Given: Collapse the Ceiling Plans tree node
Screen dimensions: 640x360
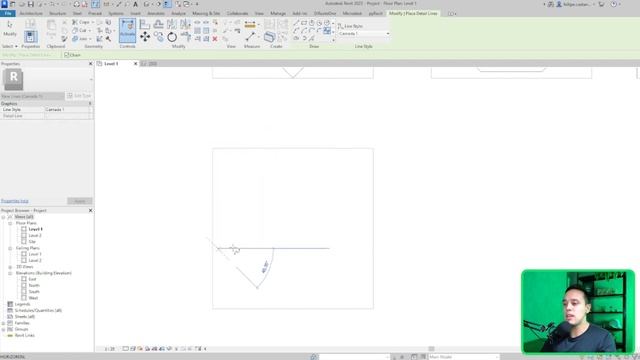Looking at the screenshot, I should (x=10, y=248).
